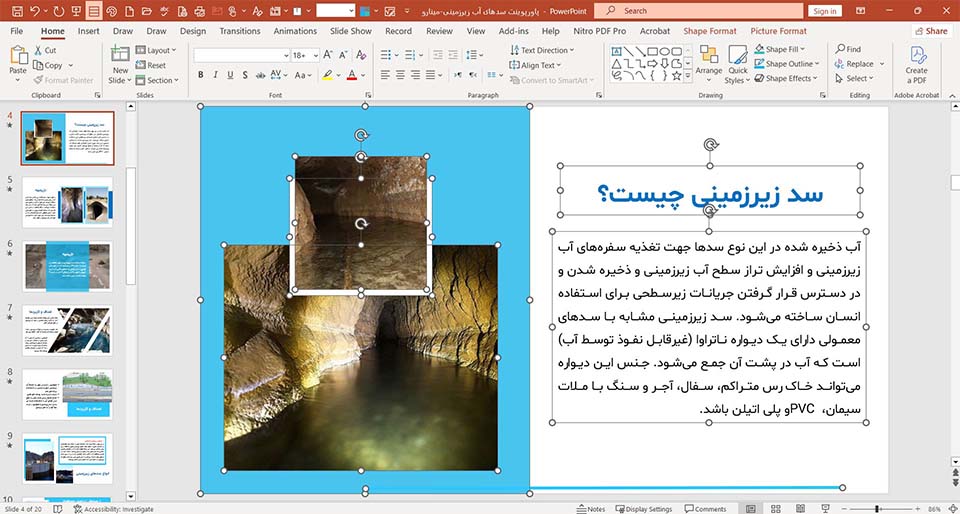
Task: Open the Shape Format tab
Action: (x=710, y=31)
